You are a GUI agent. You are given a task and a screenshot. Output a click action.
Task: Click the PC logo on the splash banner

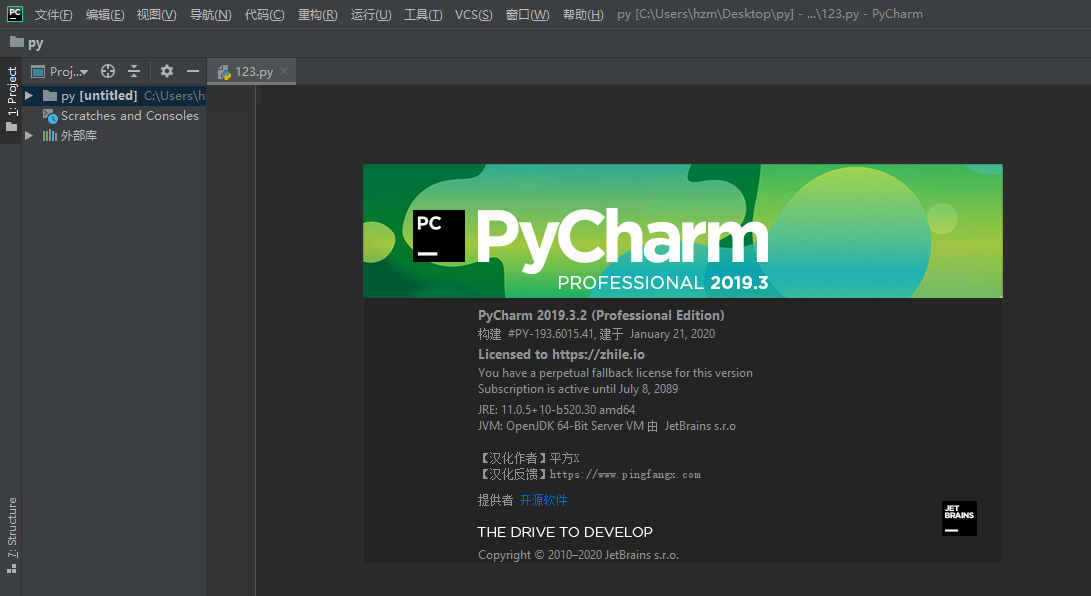coord(439,236)
